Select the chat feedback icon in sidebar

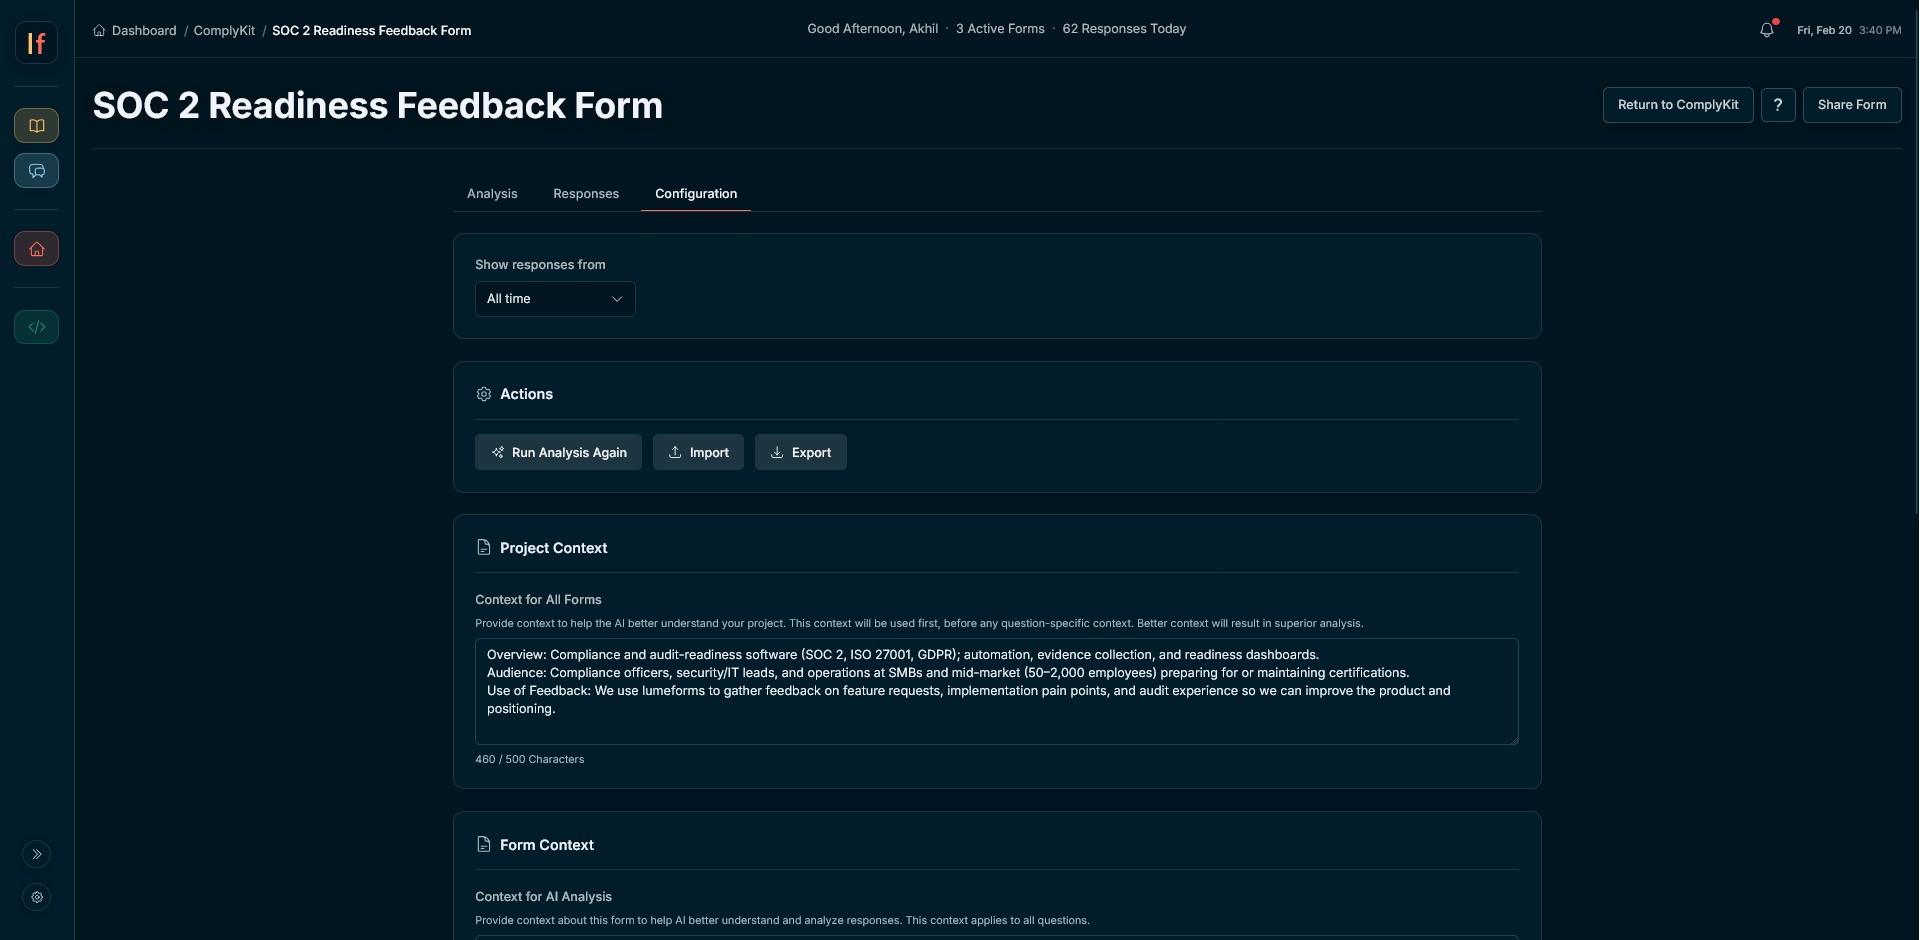(37, 171)
